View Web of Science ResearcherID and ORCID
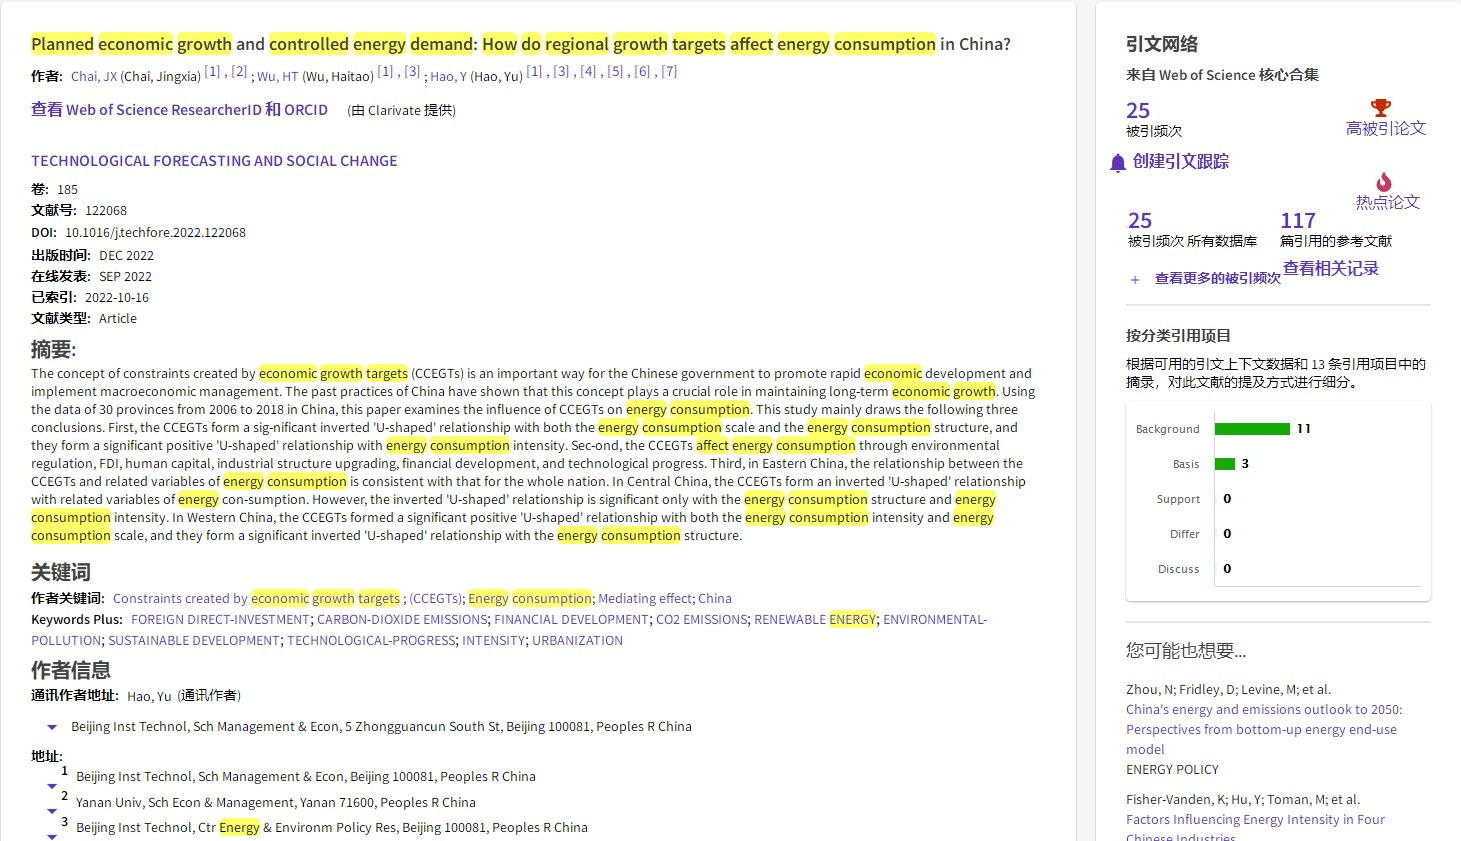Image resolution: width=1461 pixels, height=841 pixels. tap(179, 110)
